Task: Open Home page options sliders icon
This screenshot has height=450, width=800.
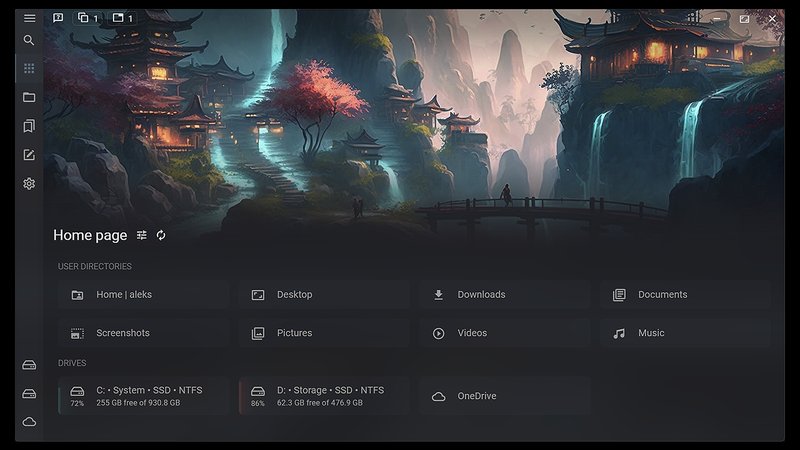Action: click(x=142, y=235)
